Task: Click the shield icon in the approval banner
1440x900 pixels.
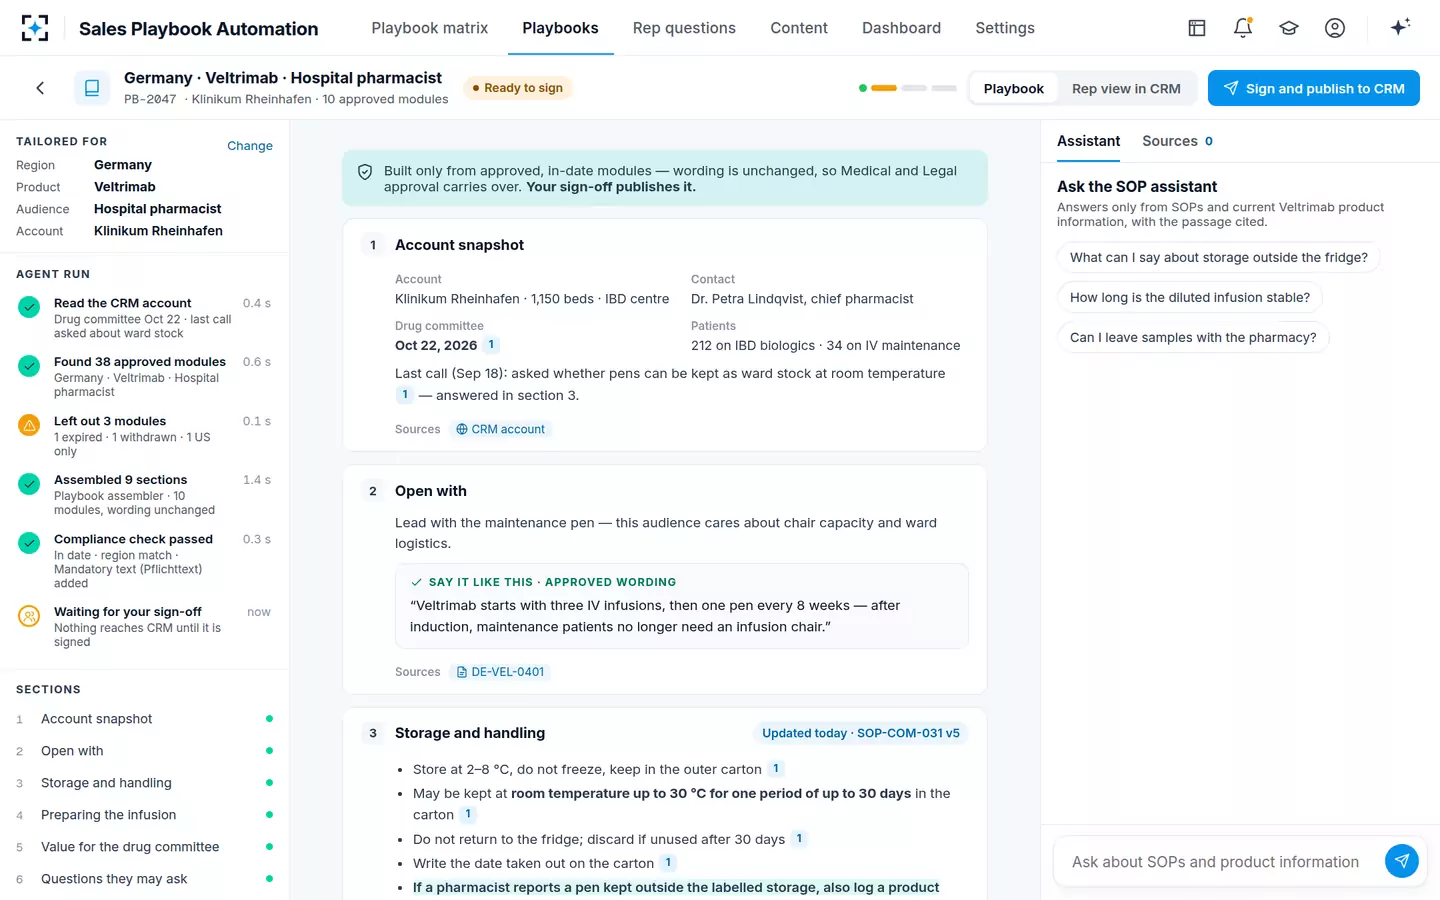Action: [365, 172]
